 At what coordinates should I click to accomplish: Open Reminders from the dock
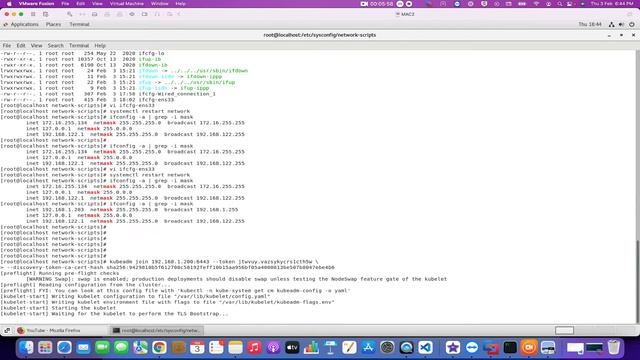[x=216, y=347]
